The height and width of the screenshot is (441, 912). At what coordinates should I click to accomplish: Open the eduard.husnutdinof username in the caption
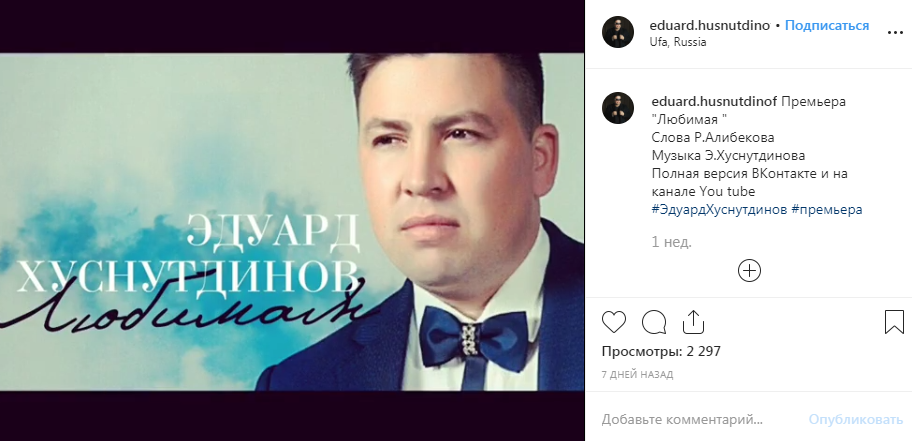click(714, 101)
